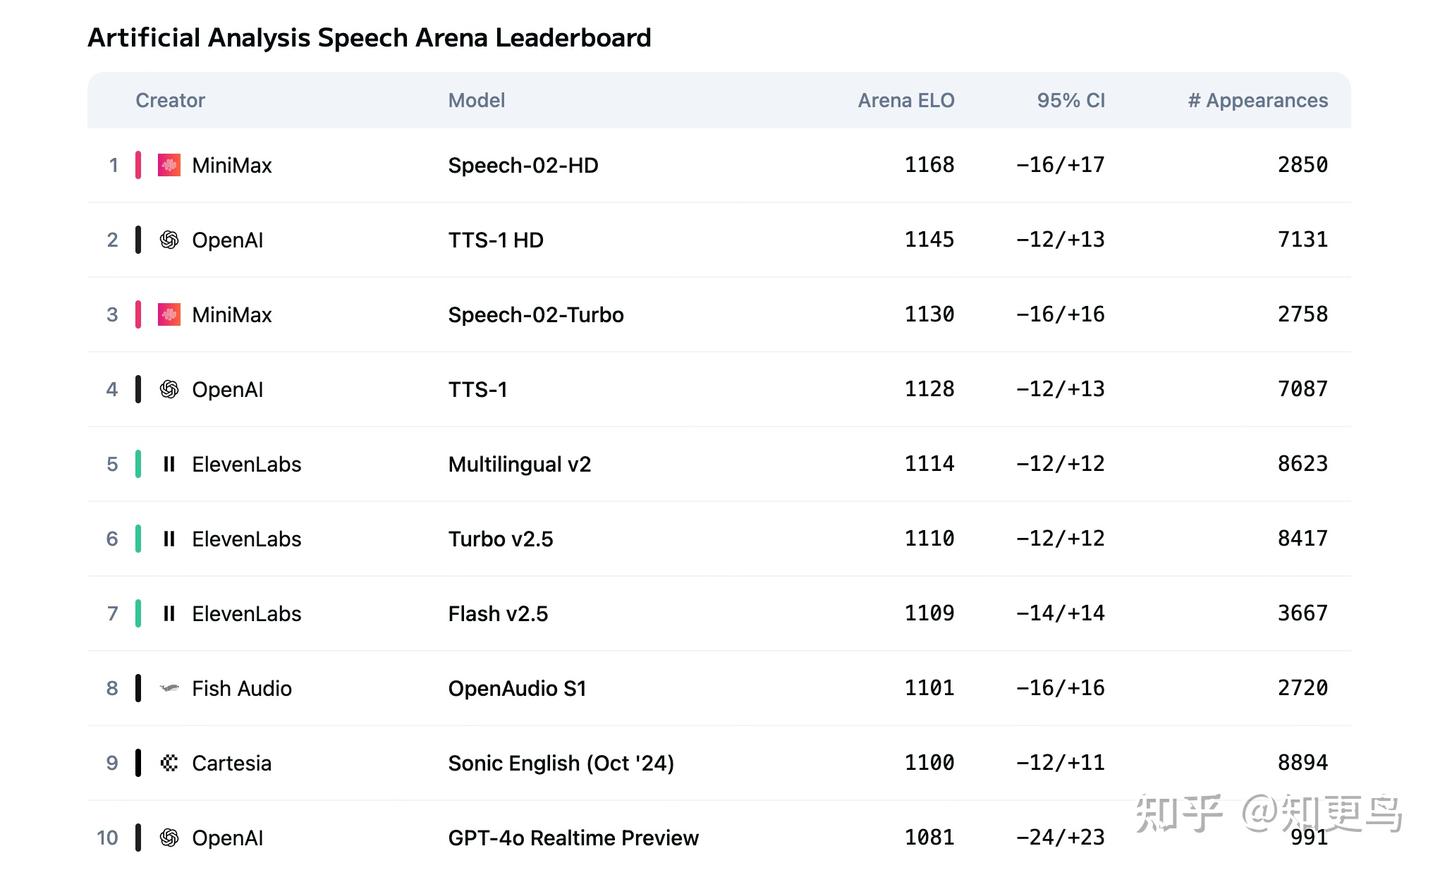Click green color bar in ElevenLabs Flash row
1440x870 pixels.
pyautogui.click(x=138, y=613)
